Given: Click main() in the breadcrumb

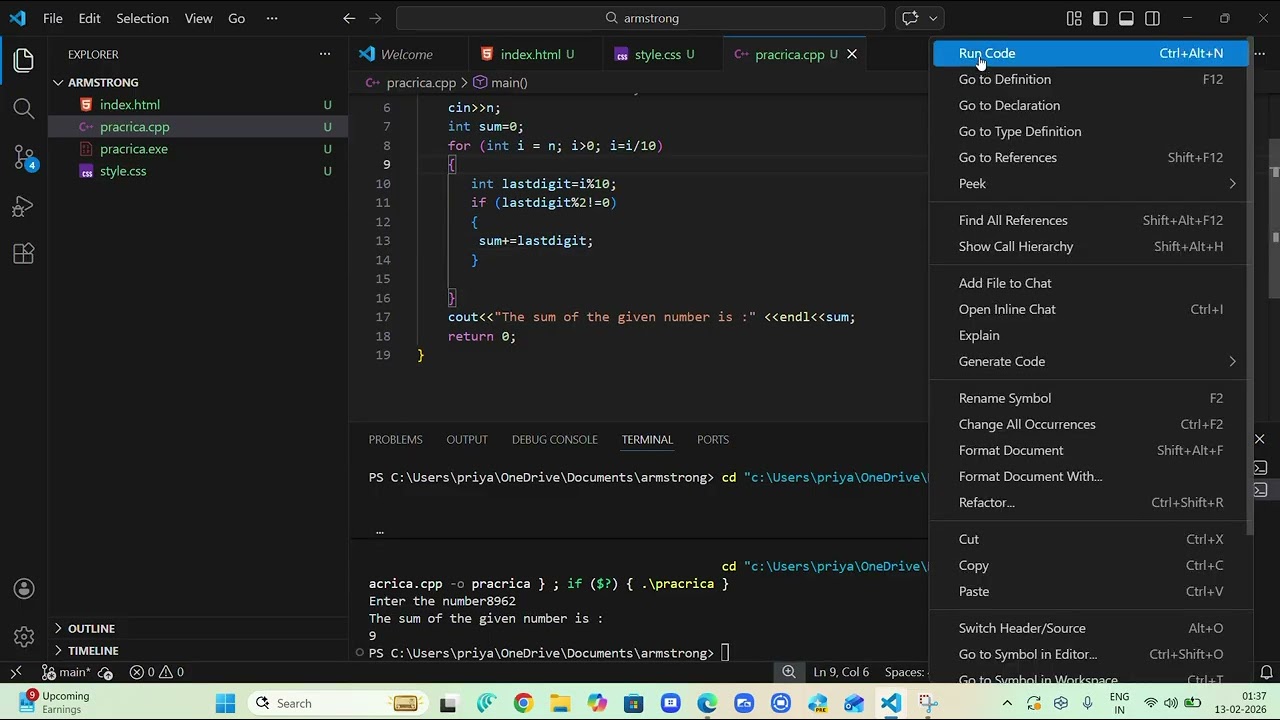Looking at the screenshot, I should click(x=500, y=82).
